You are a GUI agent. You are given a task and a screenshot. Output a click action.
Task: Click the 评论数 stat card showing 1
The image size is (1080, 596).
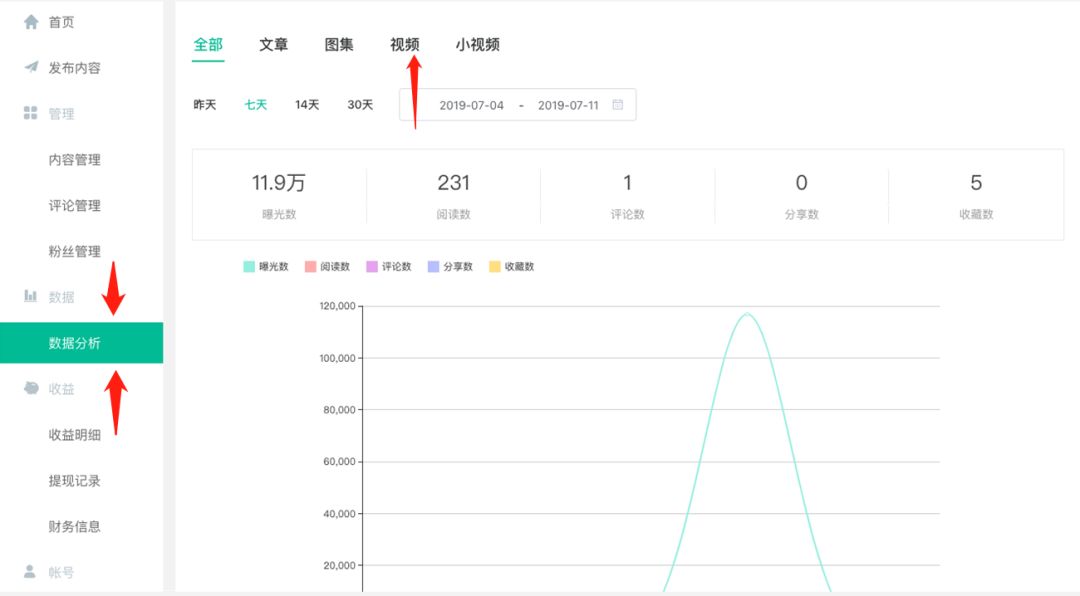click(627, 195)
